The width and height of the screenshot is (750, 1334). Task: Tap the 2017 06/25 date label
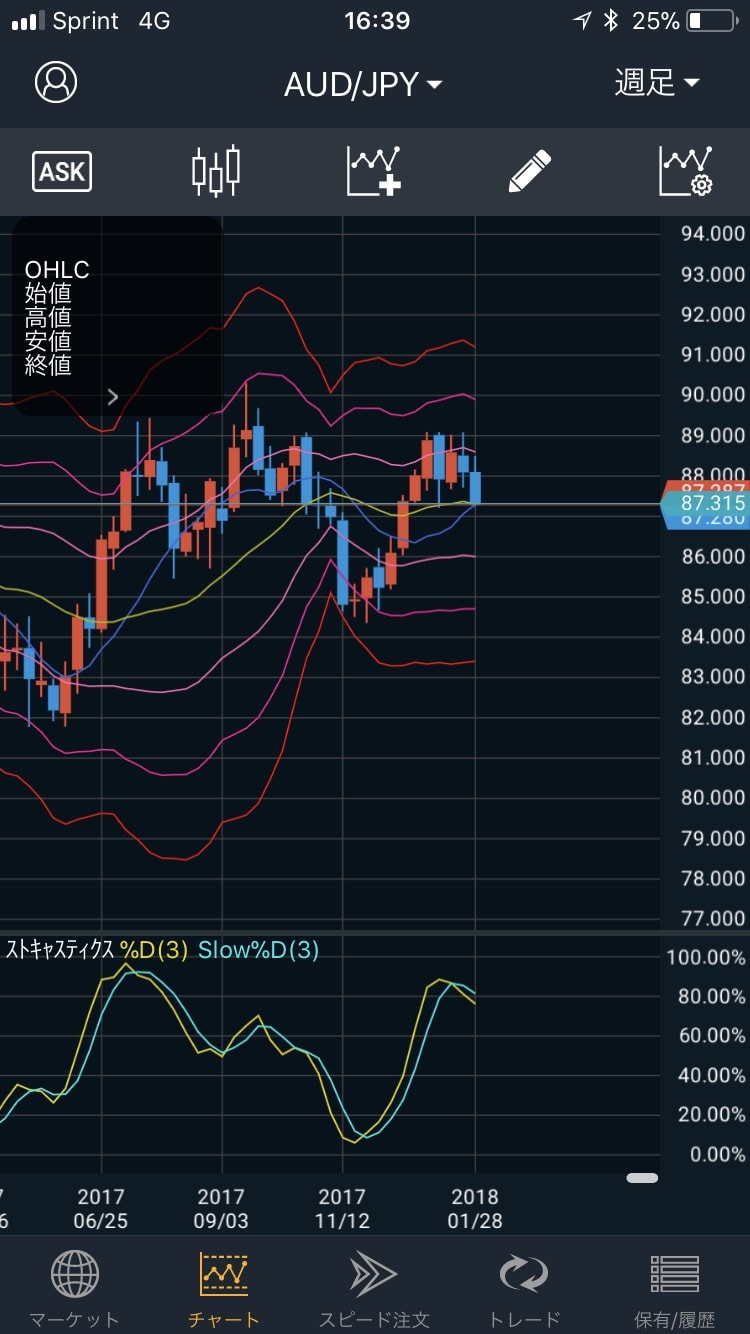(x=101, y=1209)
